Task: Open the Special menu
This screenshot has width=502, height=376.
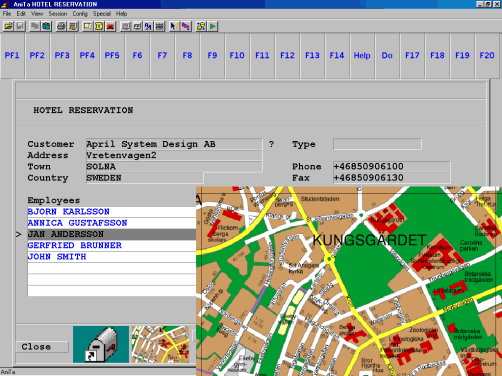Action: pyautogui.click(x=102, y=14)
